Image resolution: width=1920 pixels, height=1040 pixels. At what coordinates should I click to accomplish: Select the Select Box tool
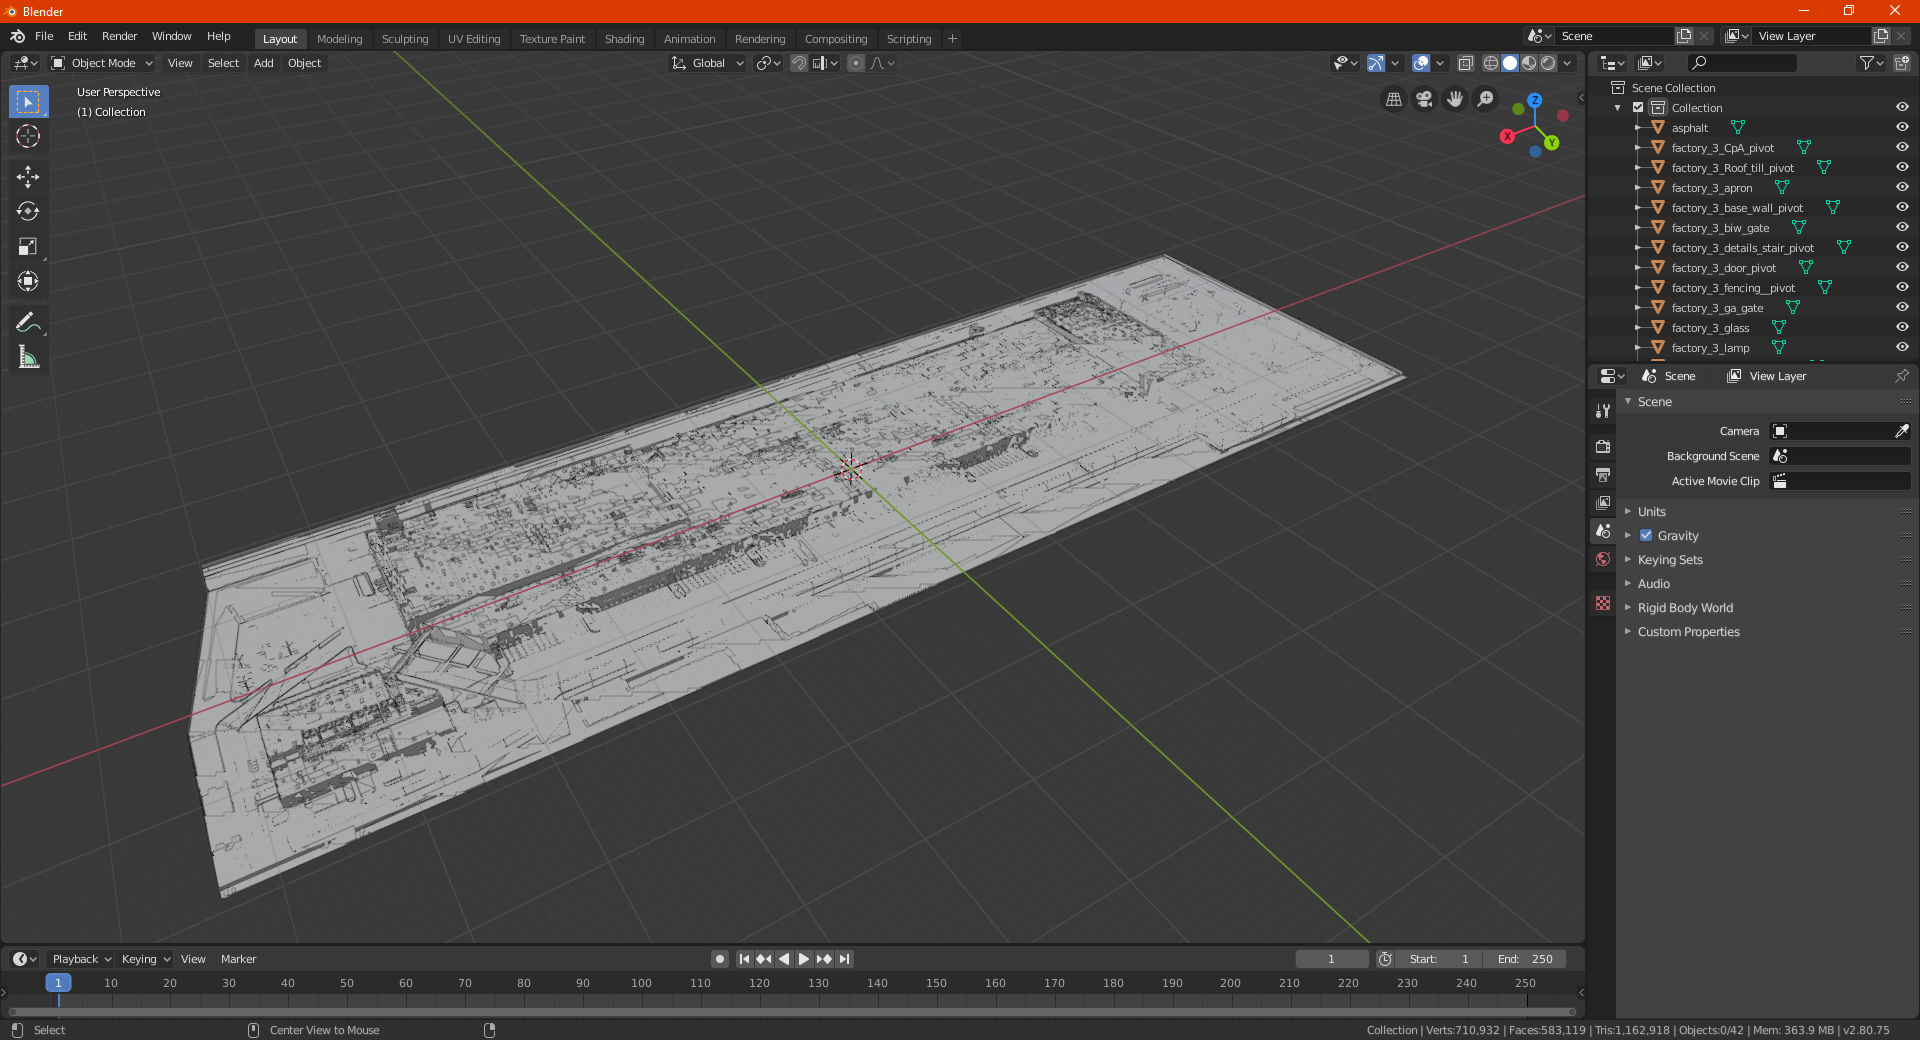[28, 102]
